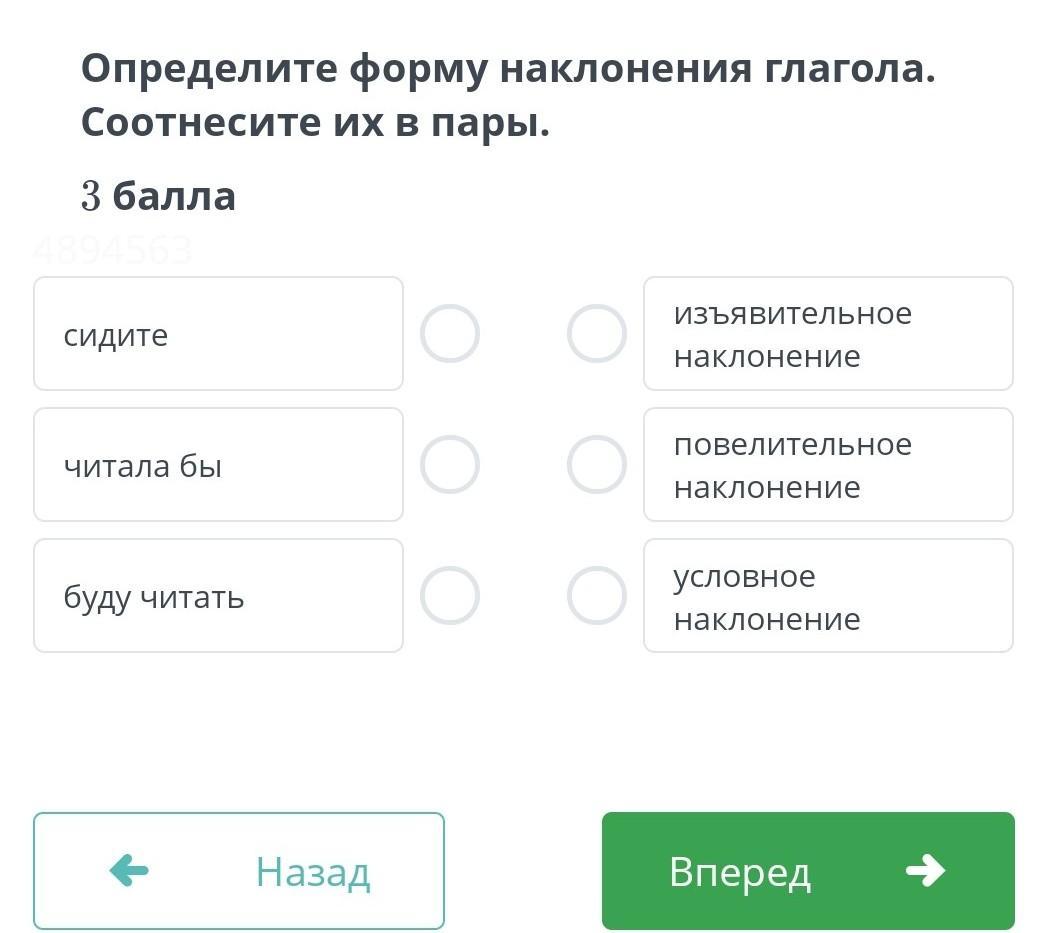Click the изъявительное наклонение card
The image size is (1063, 933).
pyautogui.click(x=828, y=334)
